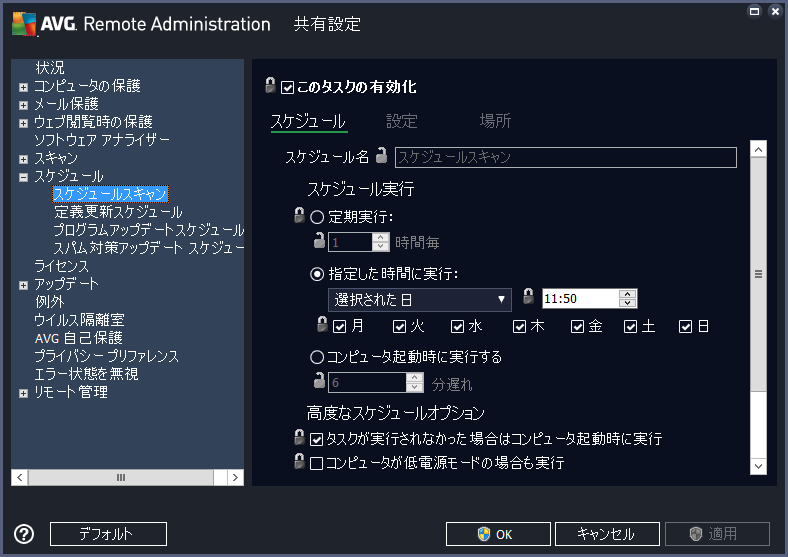Select the コンピュータ起動時に実行する radio button
The image size is (788, 557).
[x=317, y=357]
